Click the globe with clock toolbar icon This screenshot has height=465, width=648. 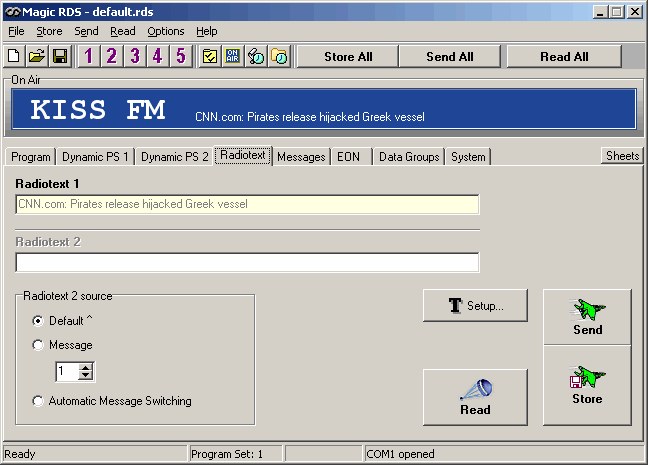[x=256, y=56]
